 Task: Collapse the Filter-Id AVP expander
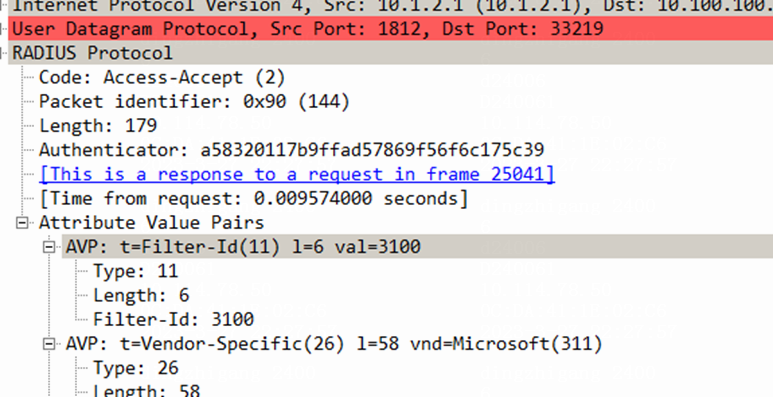pyautogui.click(x=49, y=247)
